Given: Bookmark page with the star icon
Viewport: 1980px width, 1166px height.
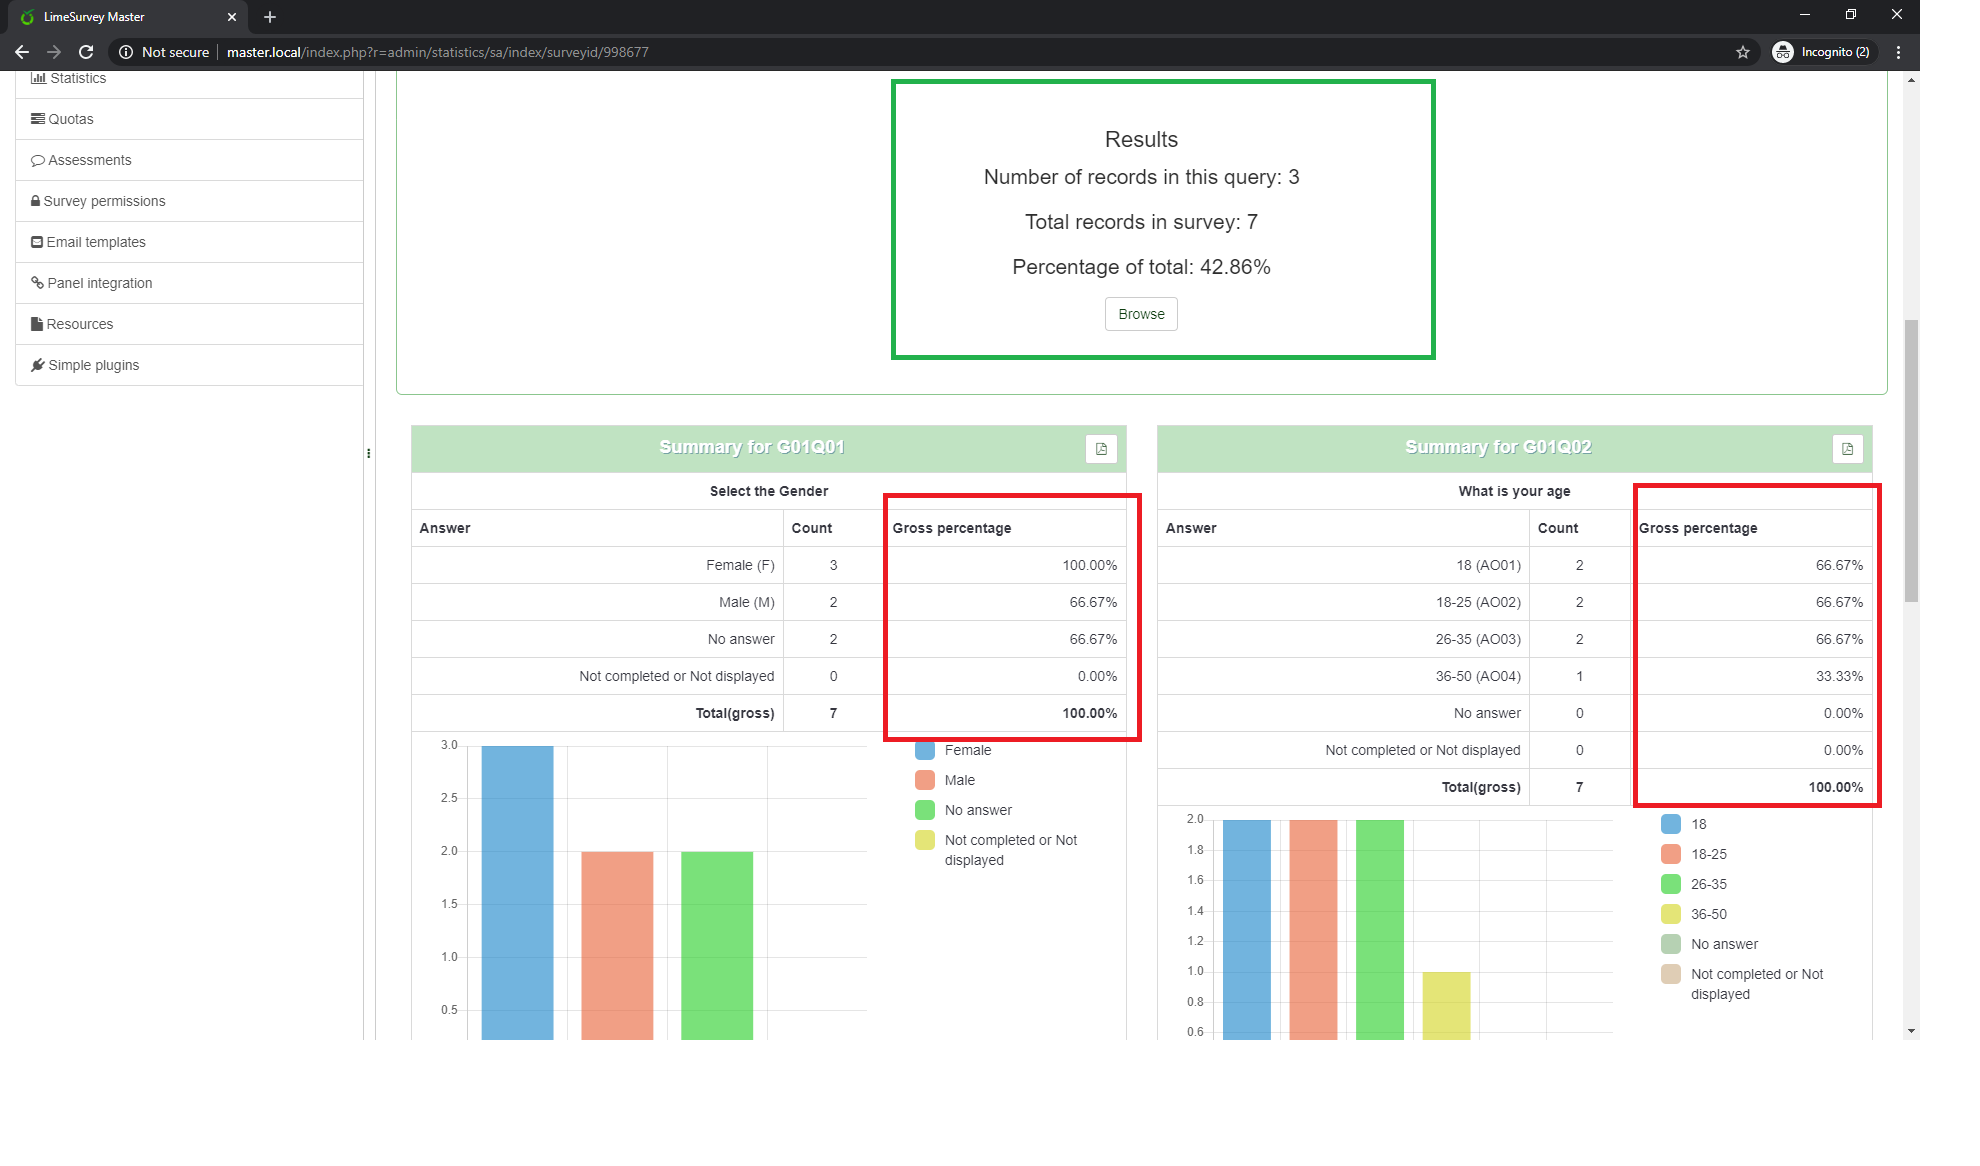Looking at the screenshot, I should click(x=1743, y=52).
